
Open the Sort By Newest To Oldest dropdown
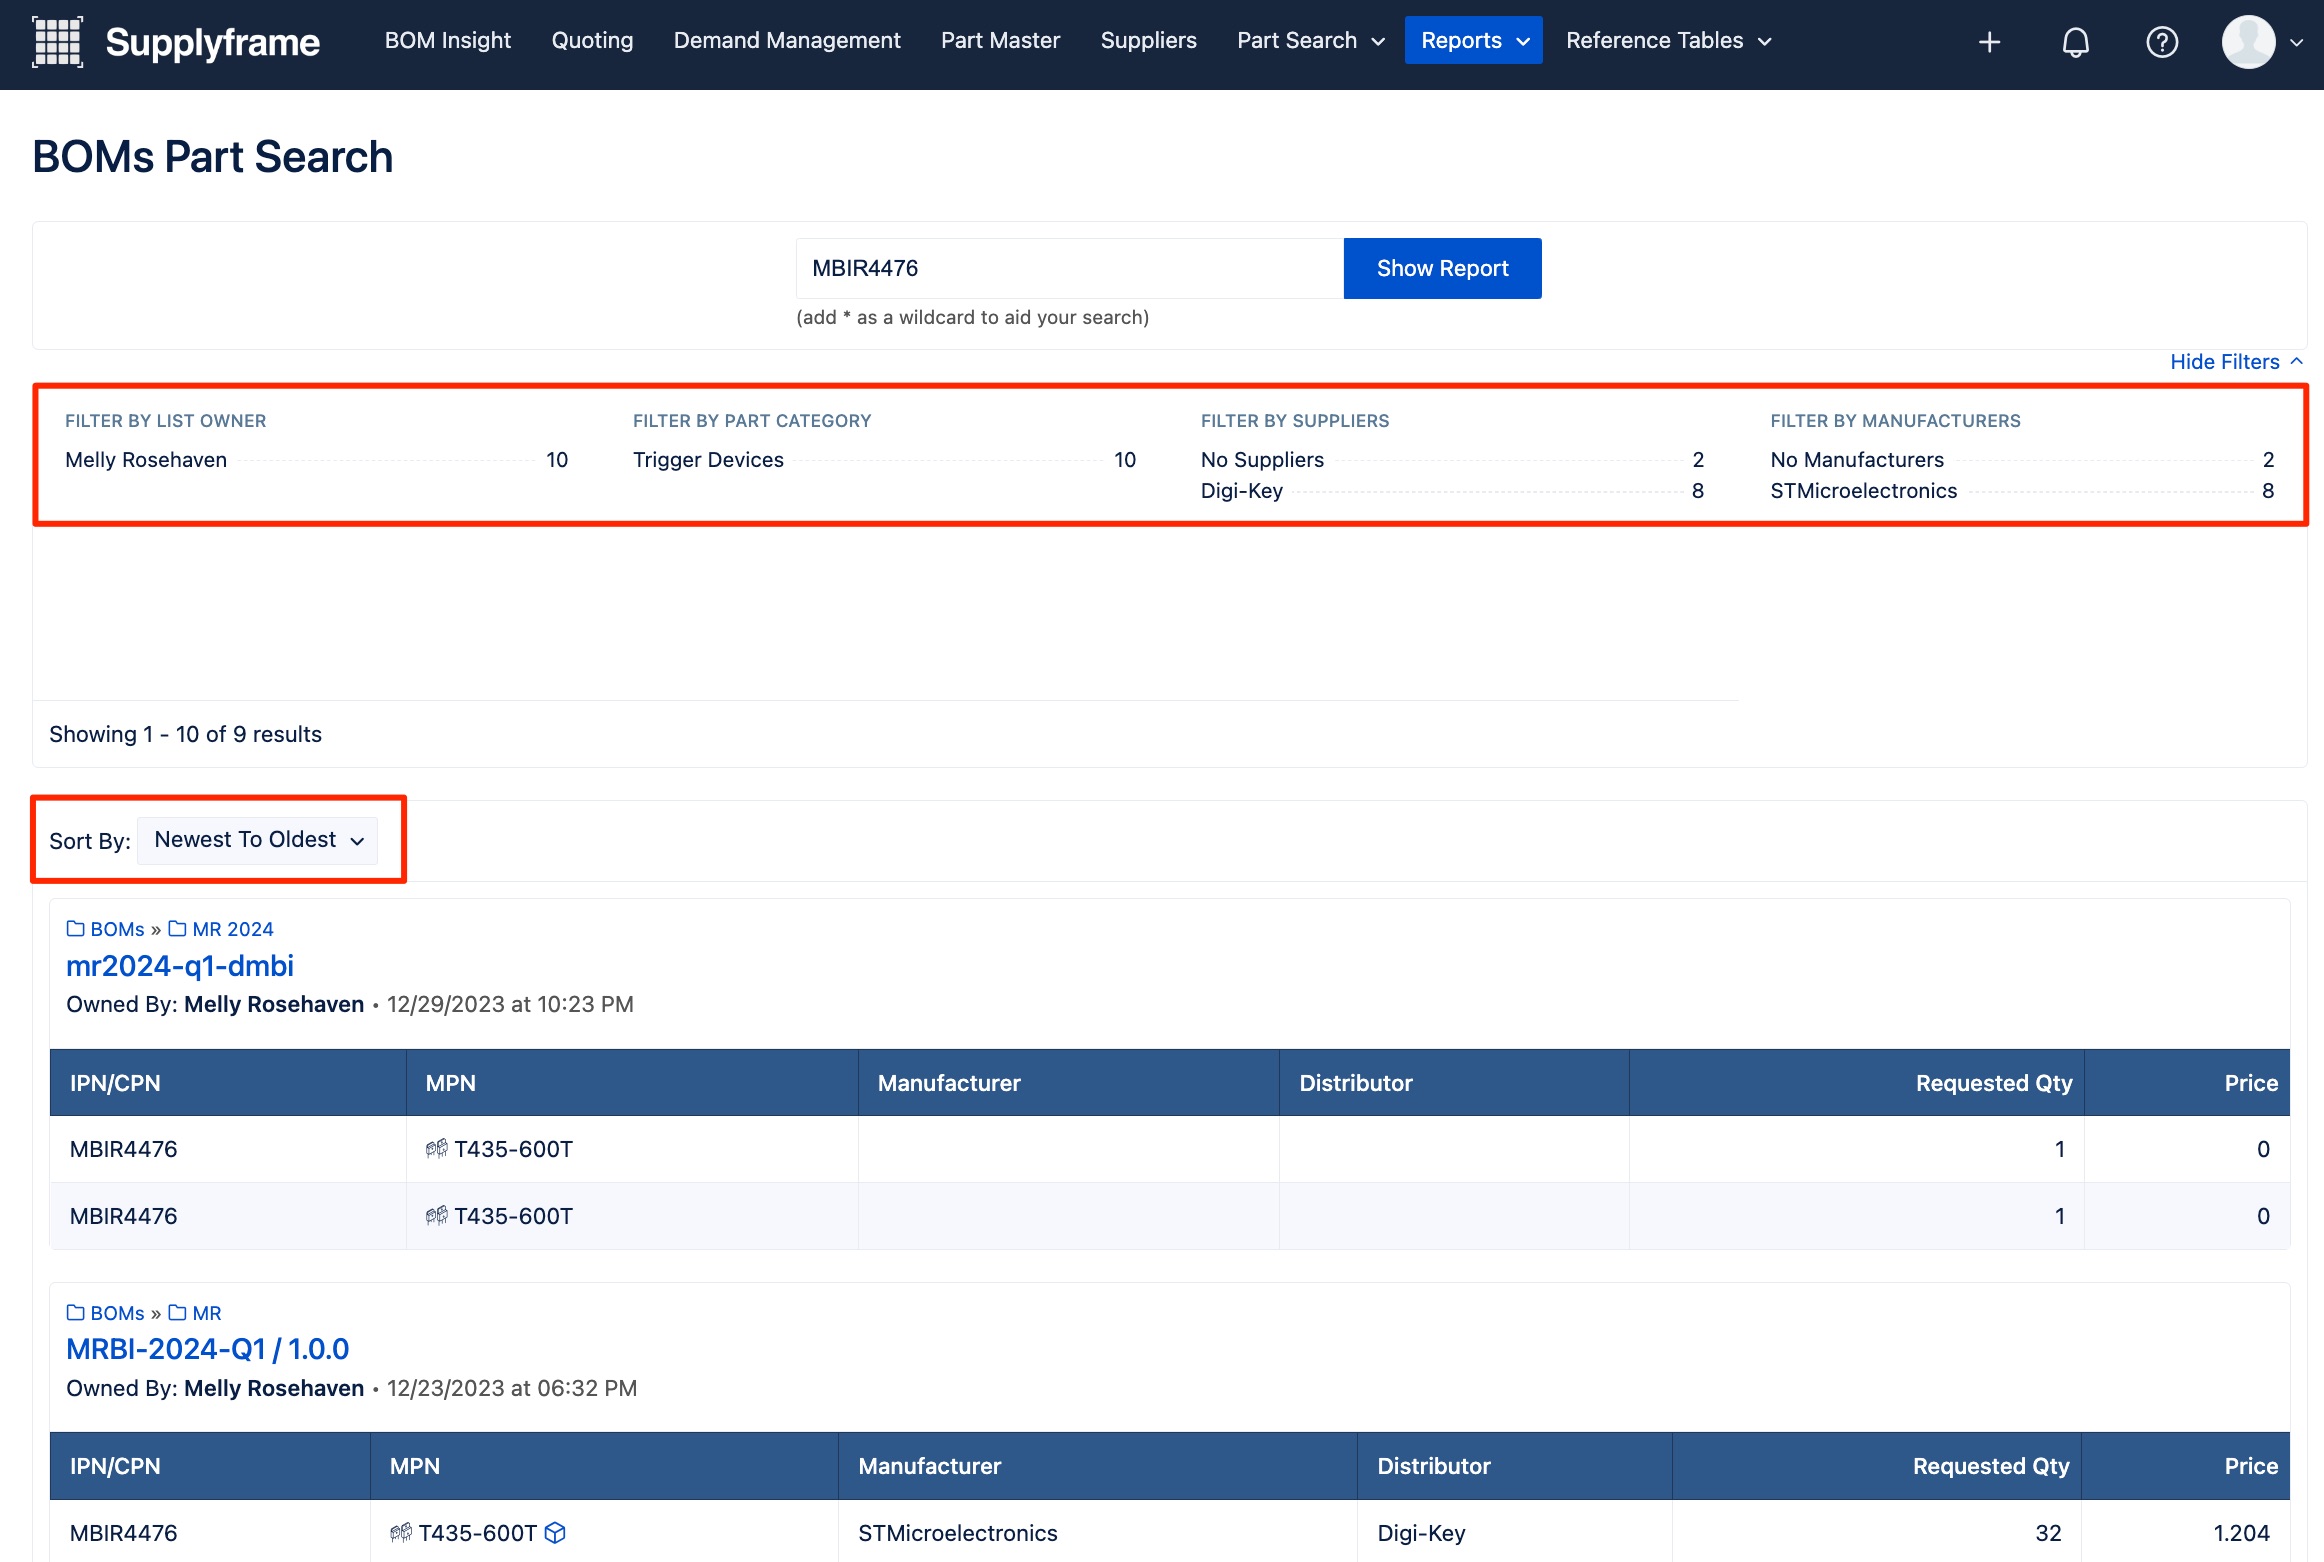tap(258, 840)
